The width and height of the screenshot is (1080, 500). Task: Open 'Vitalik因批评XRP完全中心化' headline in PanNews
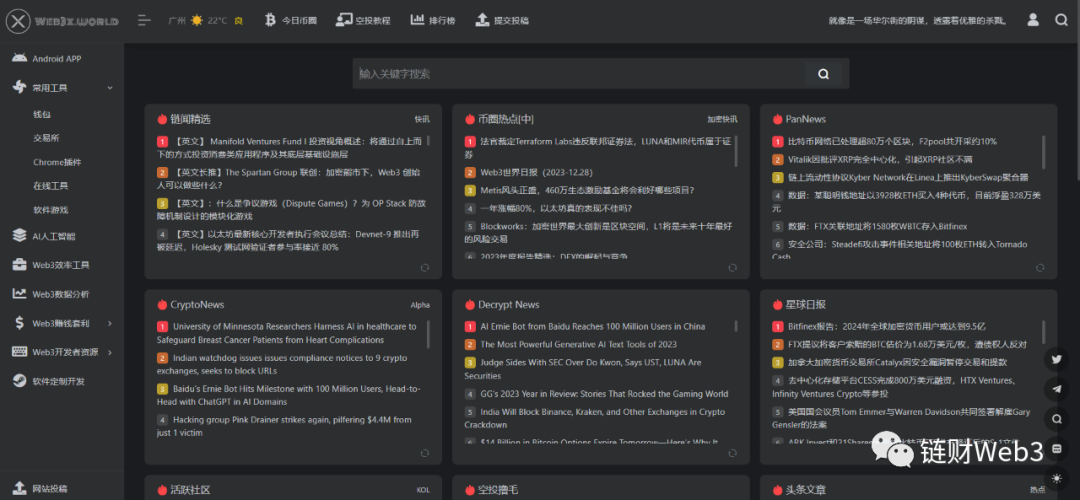click(x=880, y=159)
